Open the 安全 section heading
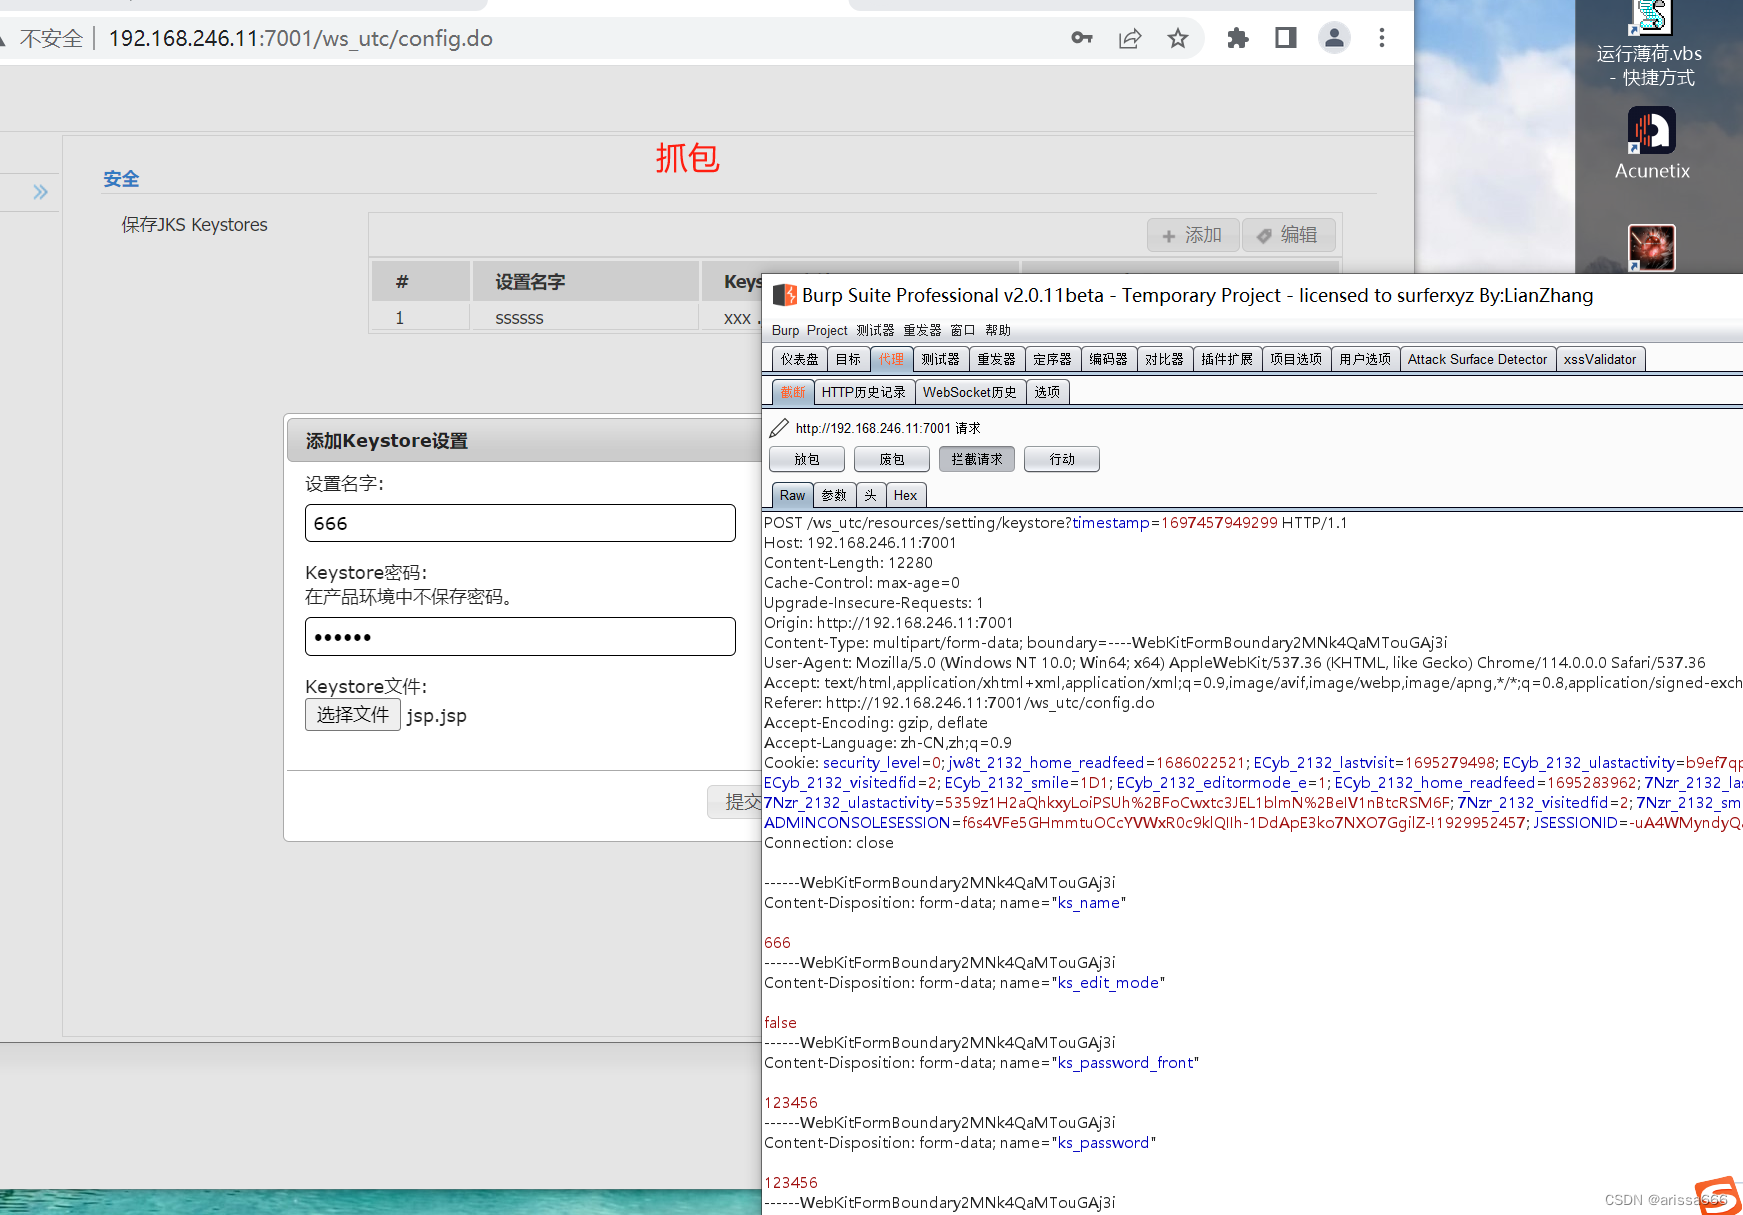Screen dimensions: 1743x1215 coord(121,179)
